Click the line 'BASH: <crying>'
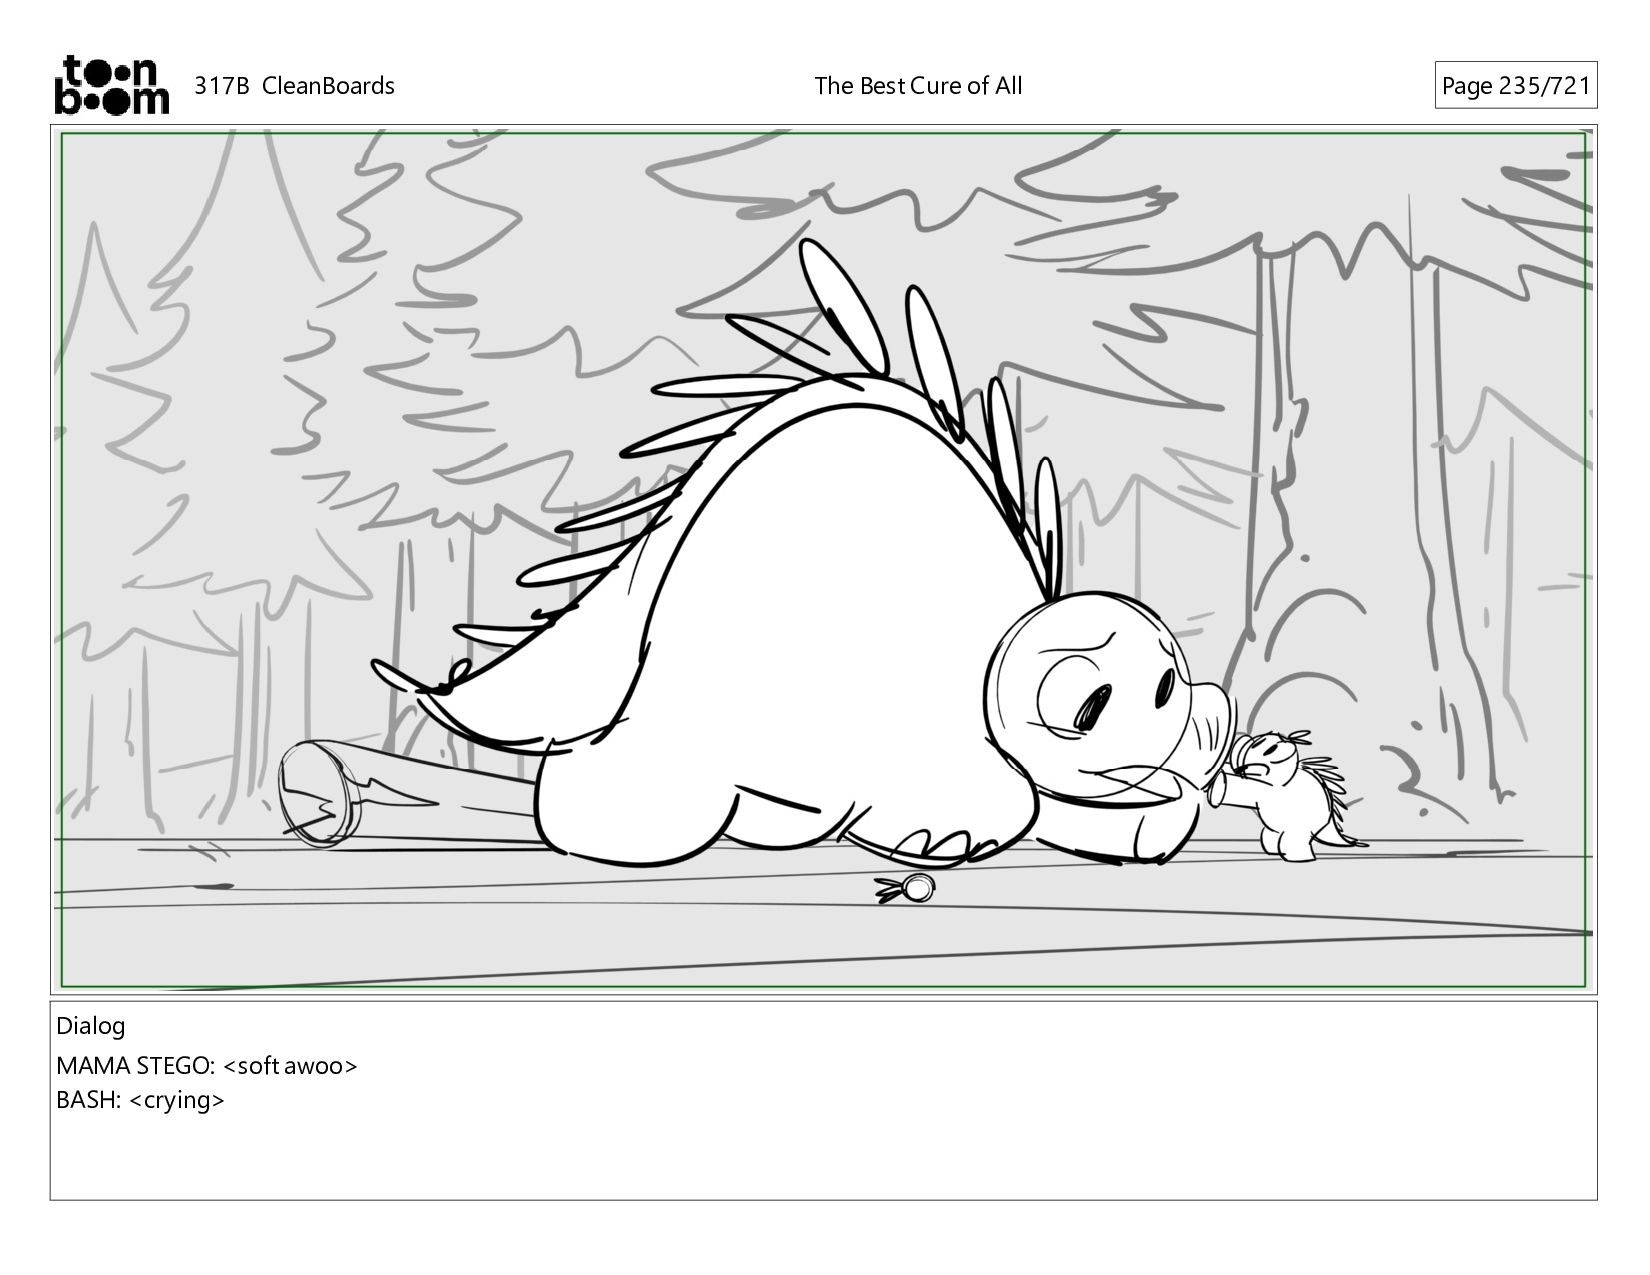Image resolution: width=1650 pixels, height=1275 pixels. tap(140, 1100)
